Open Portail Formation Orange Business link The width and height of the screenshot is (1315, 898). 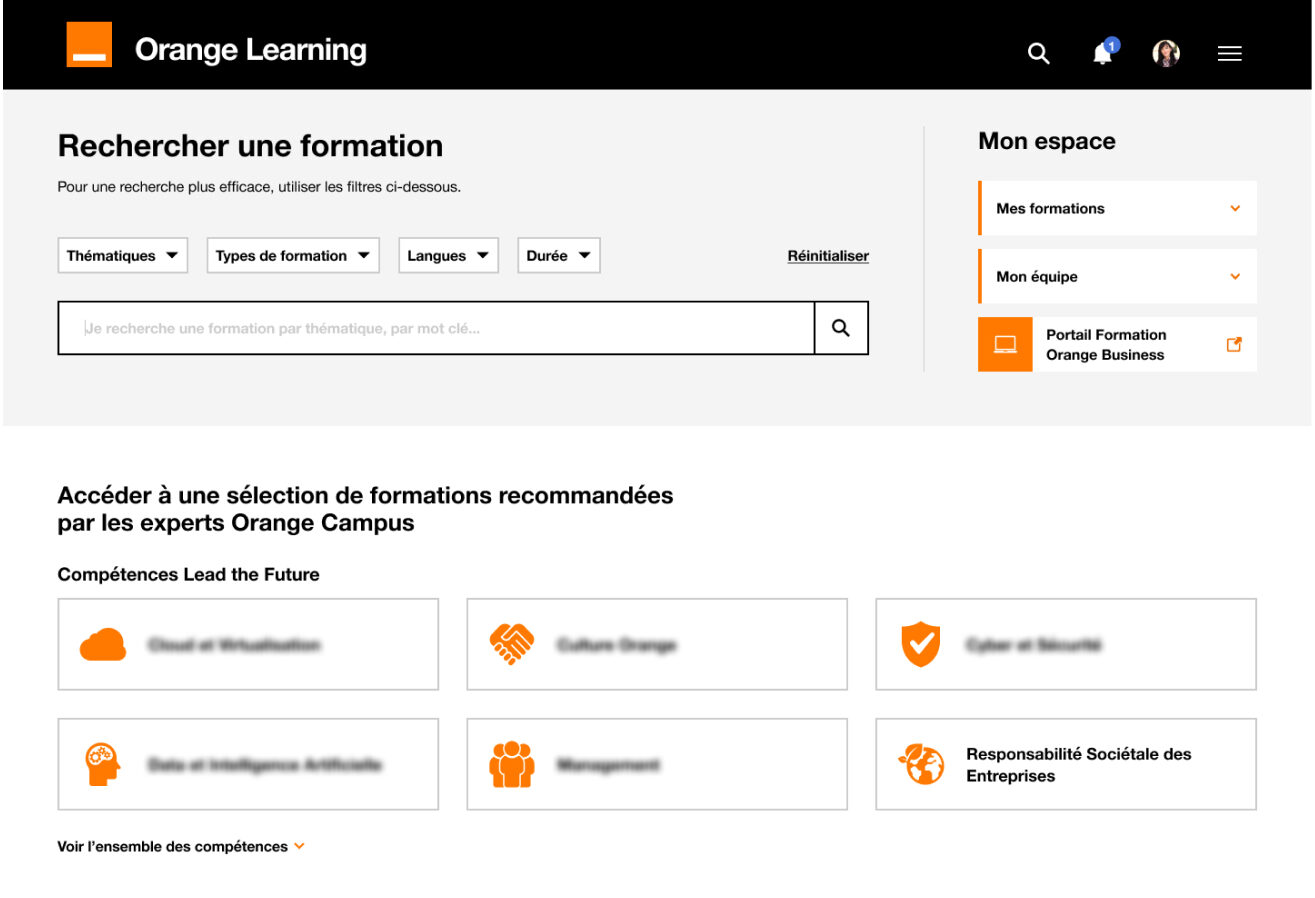[1117, 344]
